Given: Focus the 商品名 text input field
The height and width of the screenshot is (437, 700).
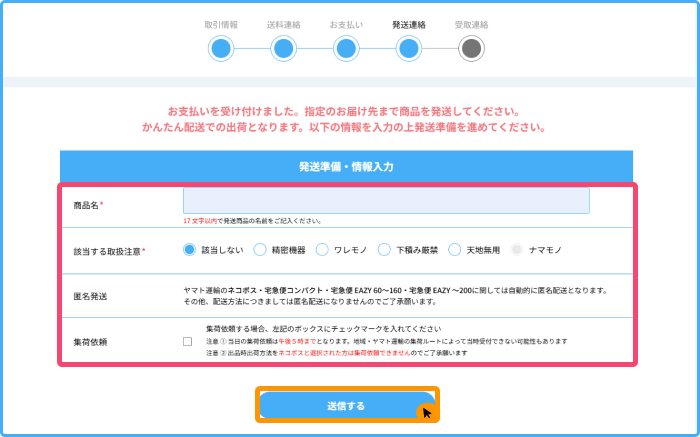Looking at the screenshot, I should coord(386,201).
